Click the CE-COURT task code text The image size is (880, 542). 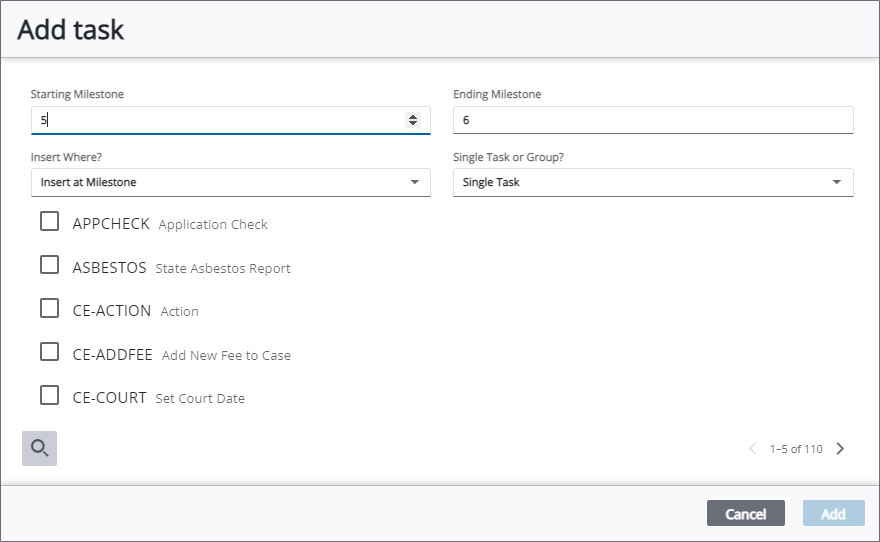pyautogui.click(x=109, y=398)
